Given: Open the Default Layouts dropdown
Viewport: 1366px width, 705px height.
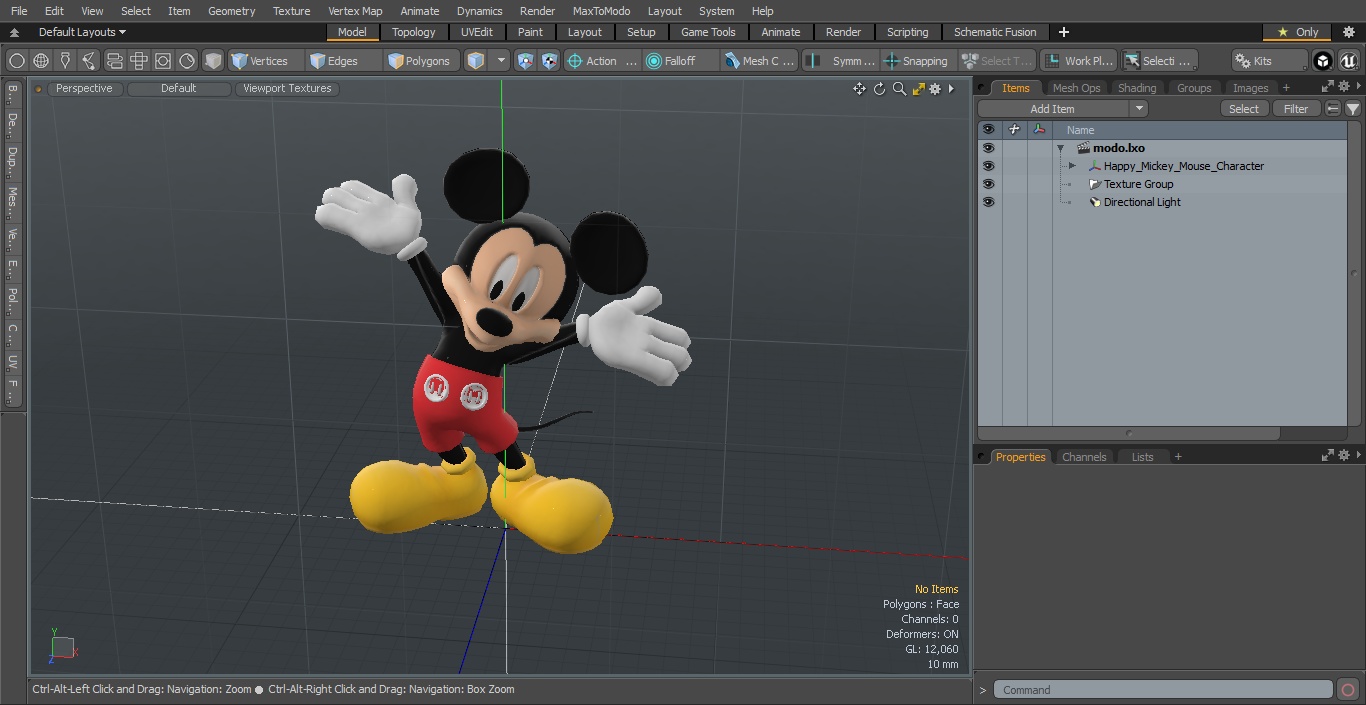Looking at the screenshot, I should coord(81,32).
